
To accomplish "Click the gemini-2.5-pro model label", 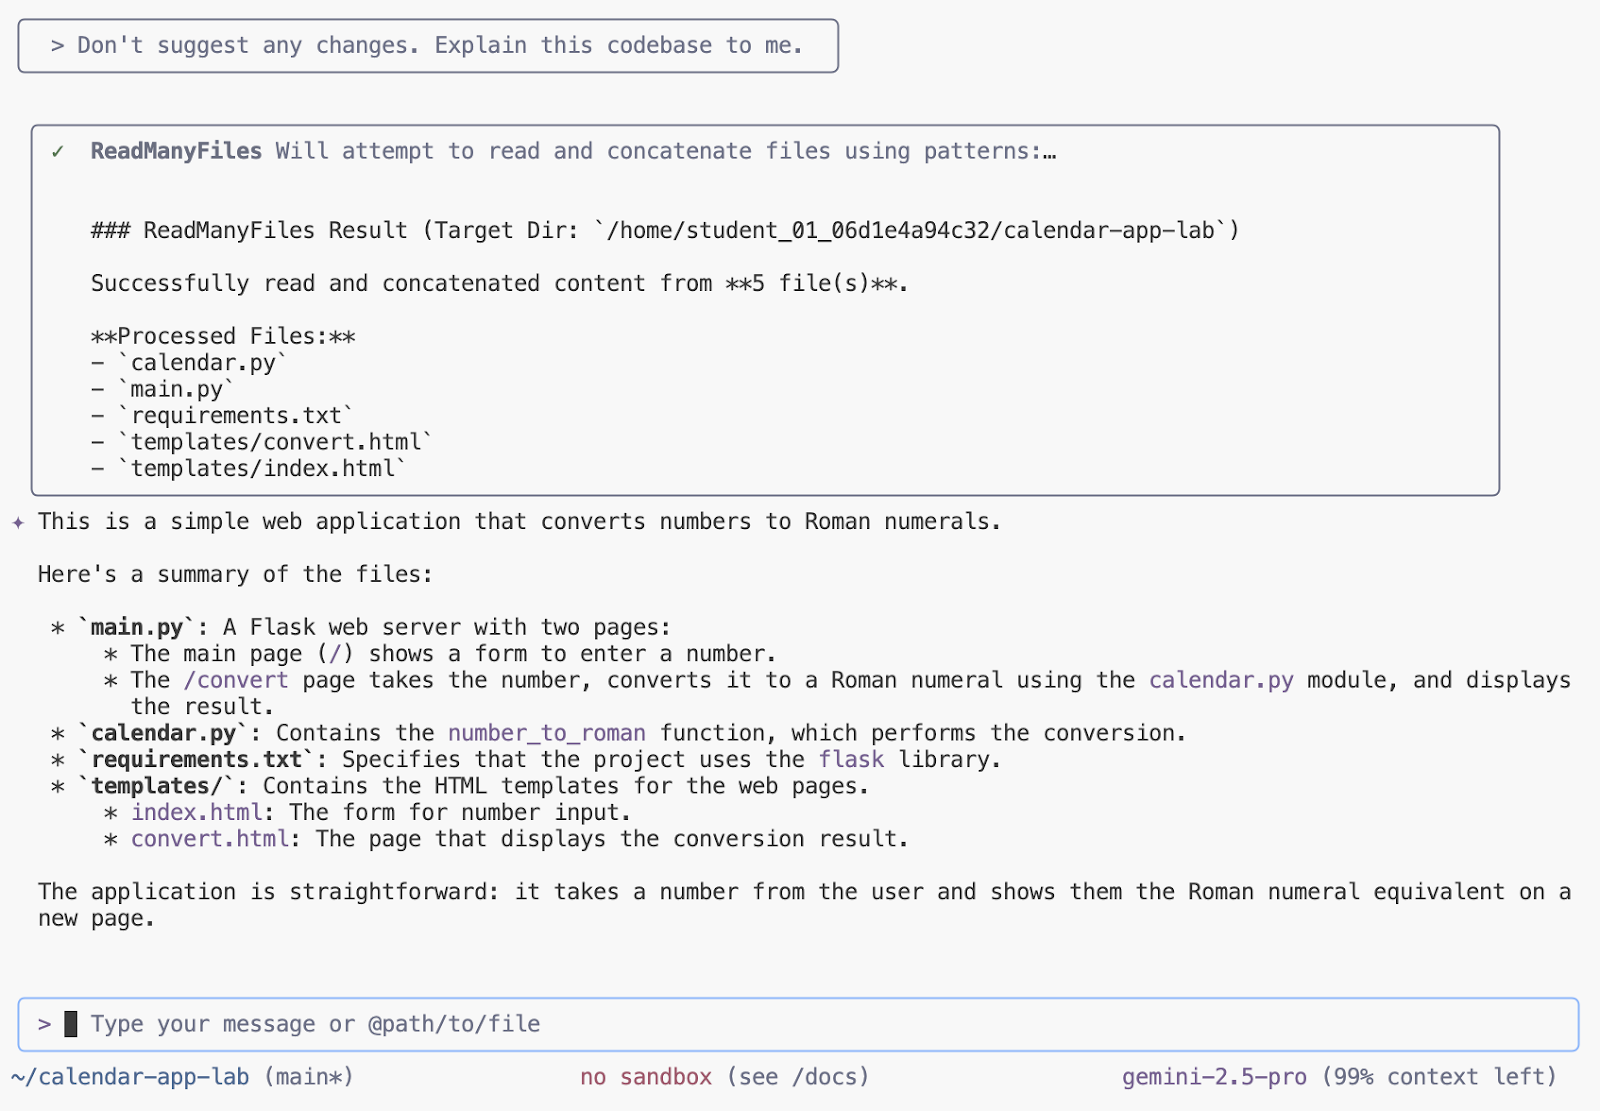I will (x=1214, y=1077).
